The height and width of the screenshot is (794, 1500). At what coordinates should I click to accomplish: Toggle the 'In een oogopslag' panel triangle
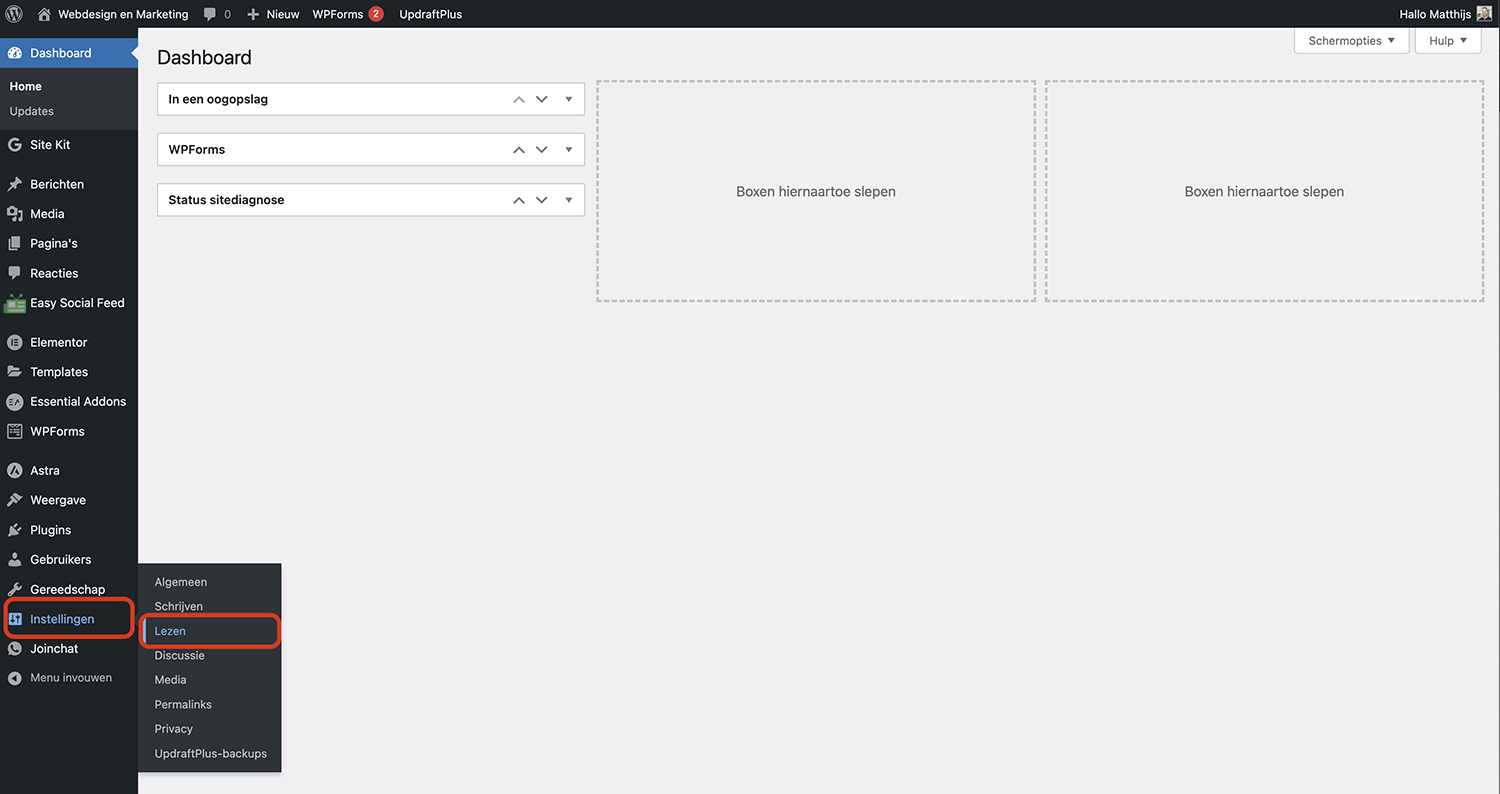(568, 99)
